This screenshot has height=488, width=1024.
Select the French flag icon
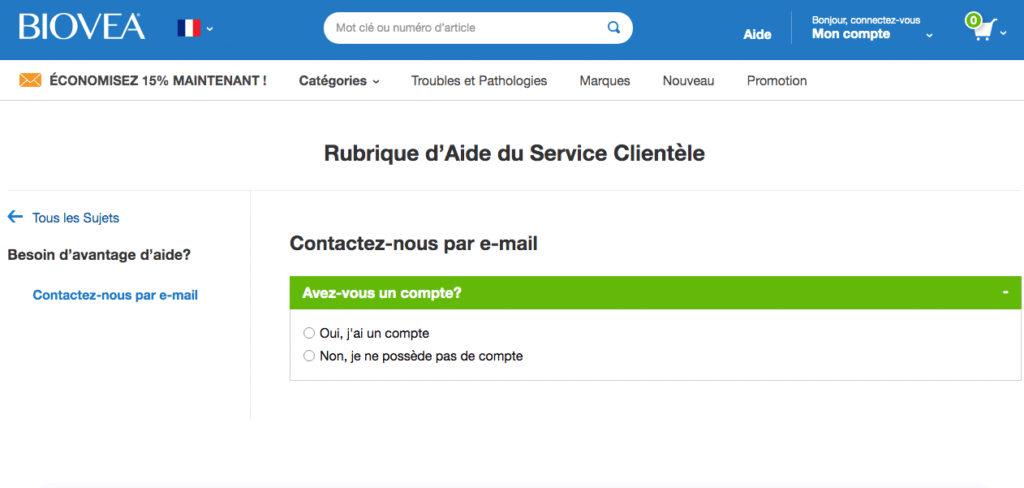tap(189, 28)
